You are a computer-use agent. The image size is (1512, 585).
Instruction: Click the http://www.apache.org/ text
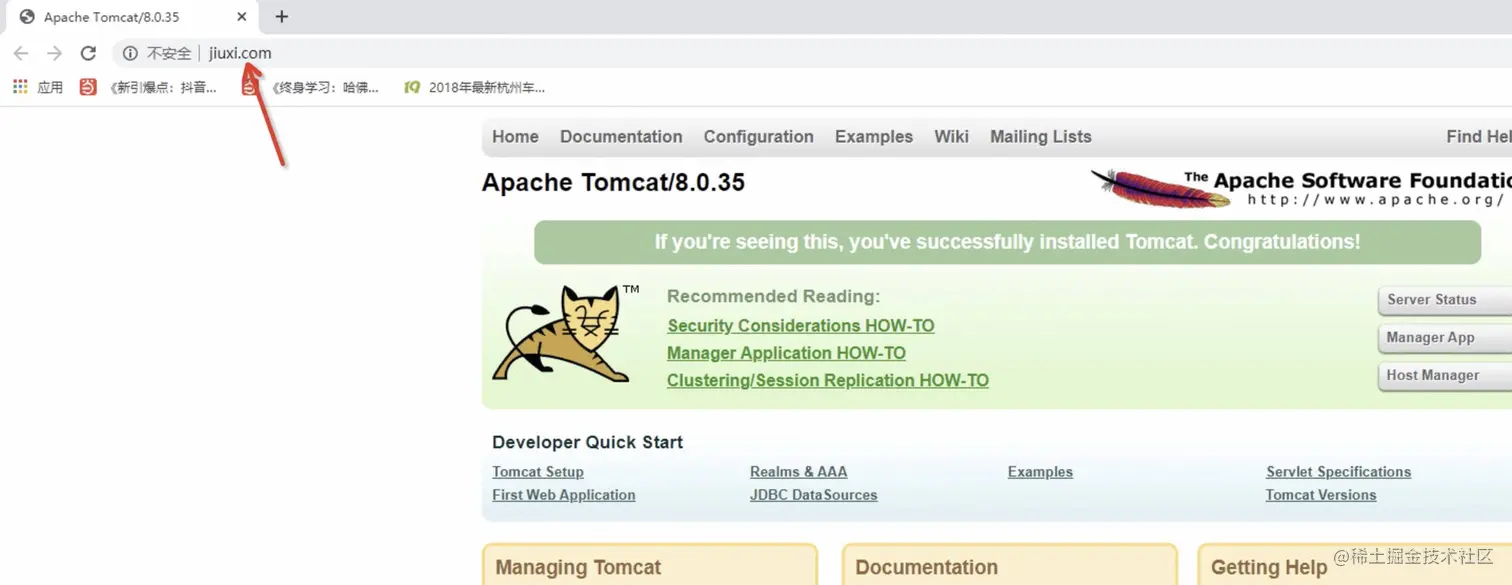coord(1376,200)
